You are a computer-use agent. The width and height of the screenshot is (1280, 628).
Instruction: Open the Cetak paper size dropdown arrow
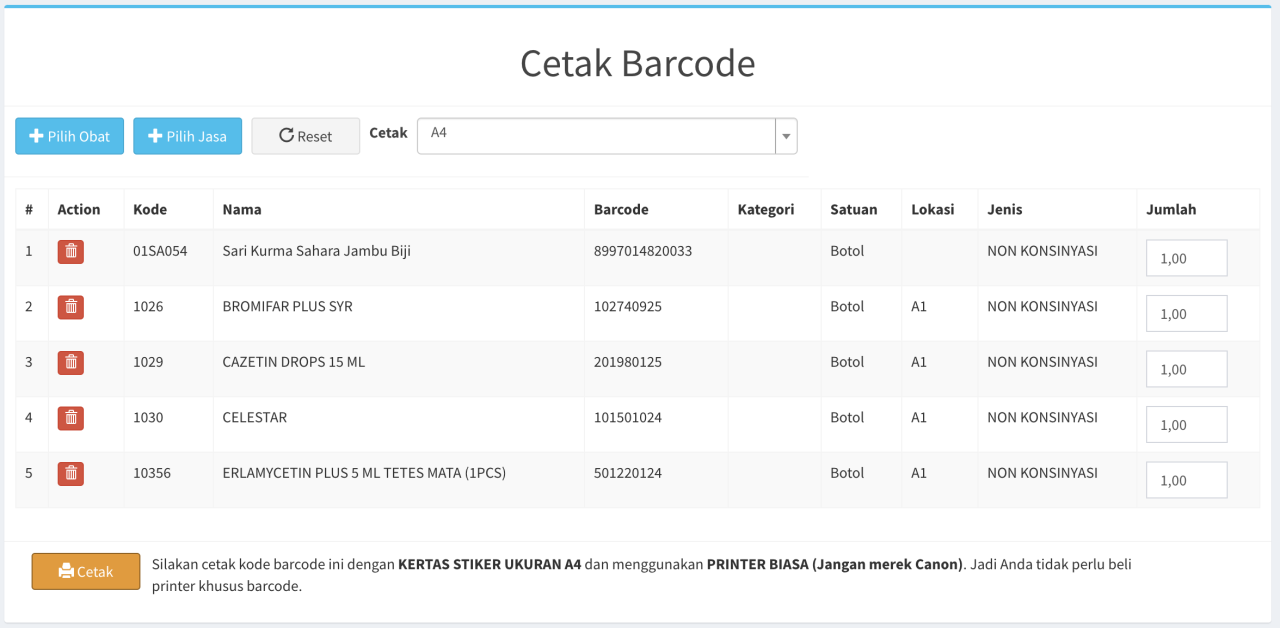786,136
